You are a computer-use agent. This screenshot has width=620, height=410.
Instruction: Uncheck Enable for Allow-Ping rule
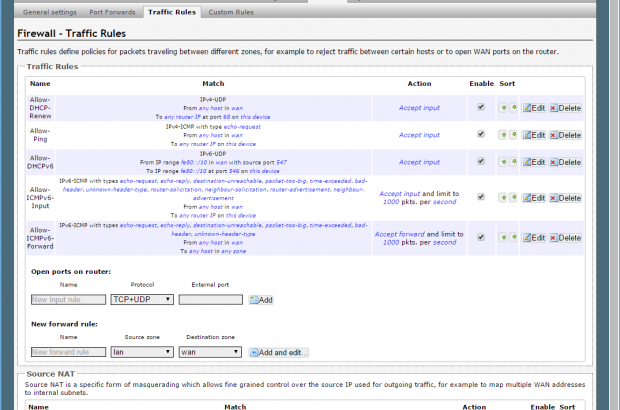(x=481, y=134)
